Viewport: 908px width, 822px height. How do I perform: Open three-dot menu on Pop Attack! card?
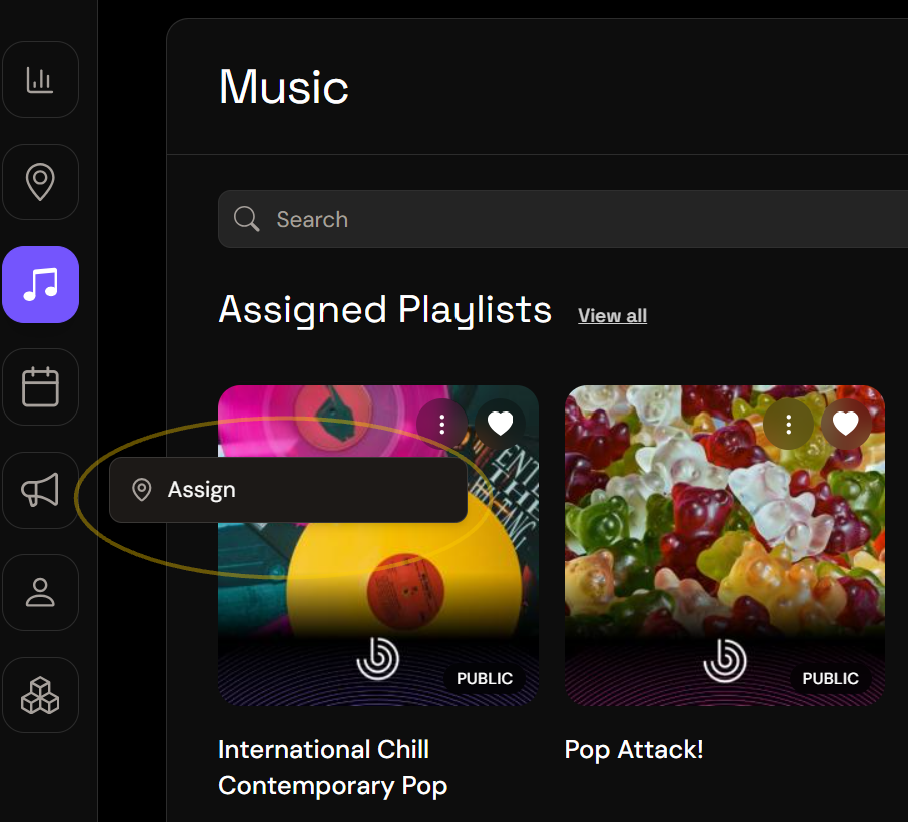point(788,425)
